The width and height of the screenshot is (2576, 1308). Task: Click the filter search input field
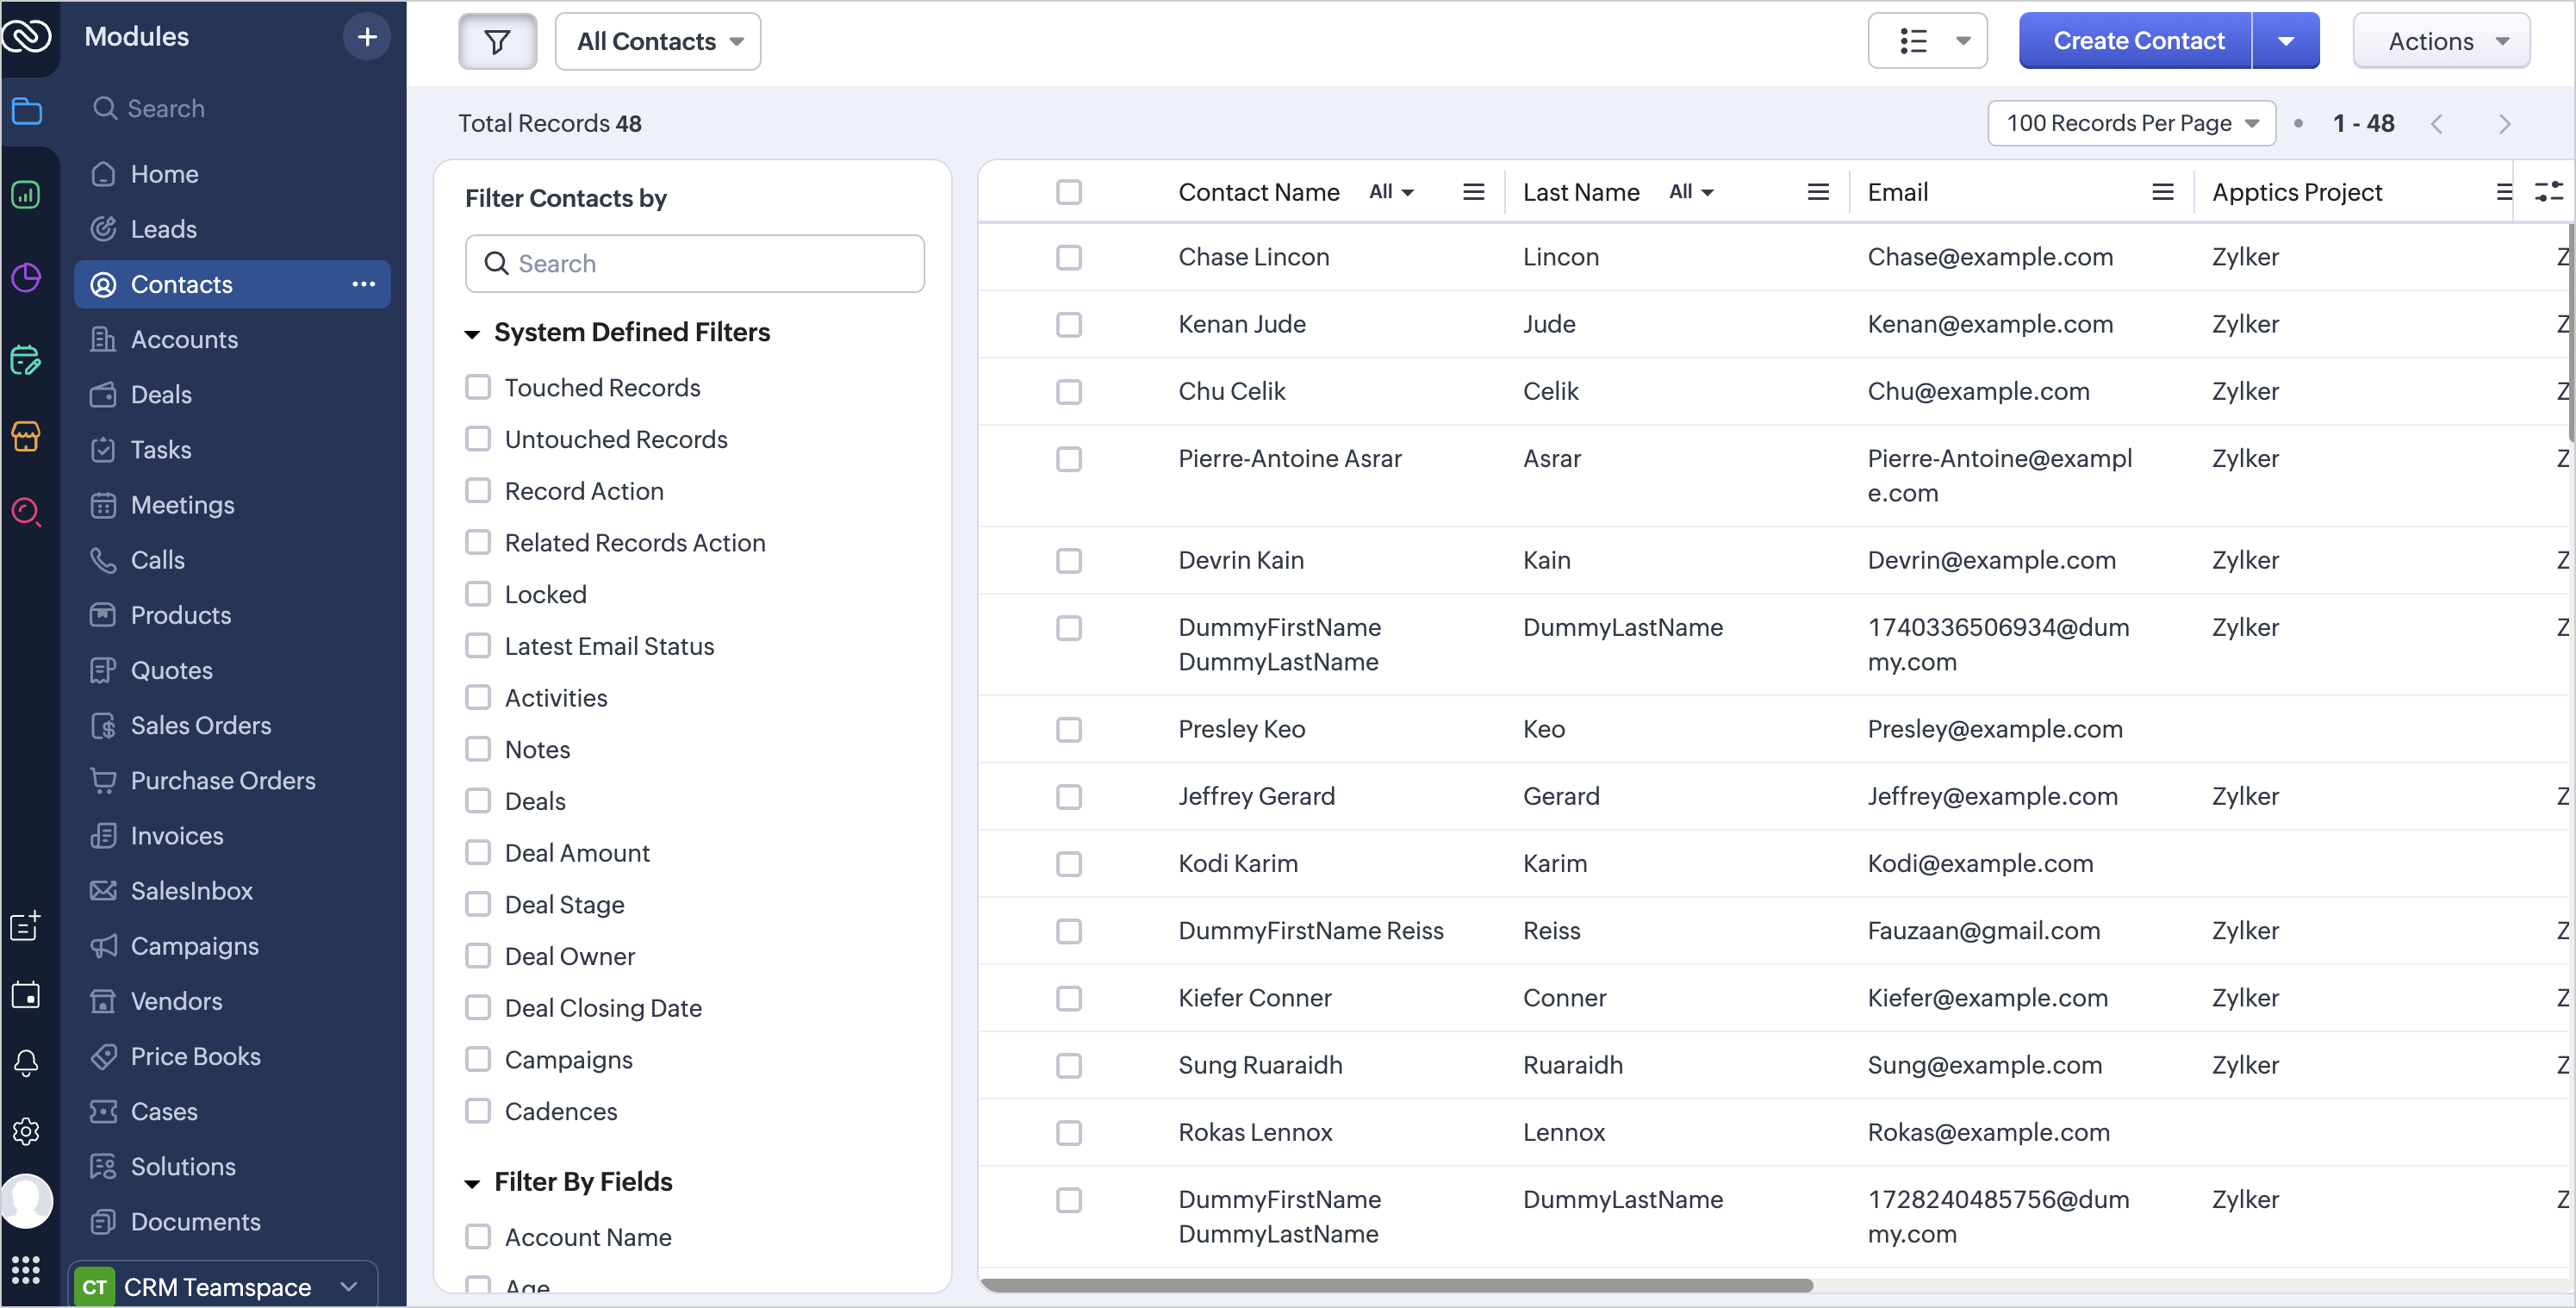[x=694, y=263]
